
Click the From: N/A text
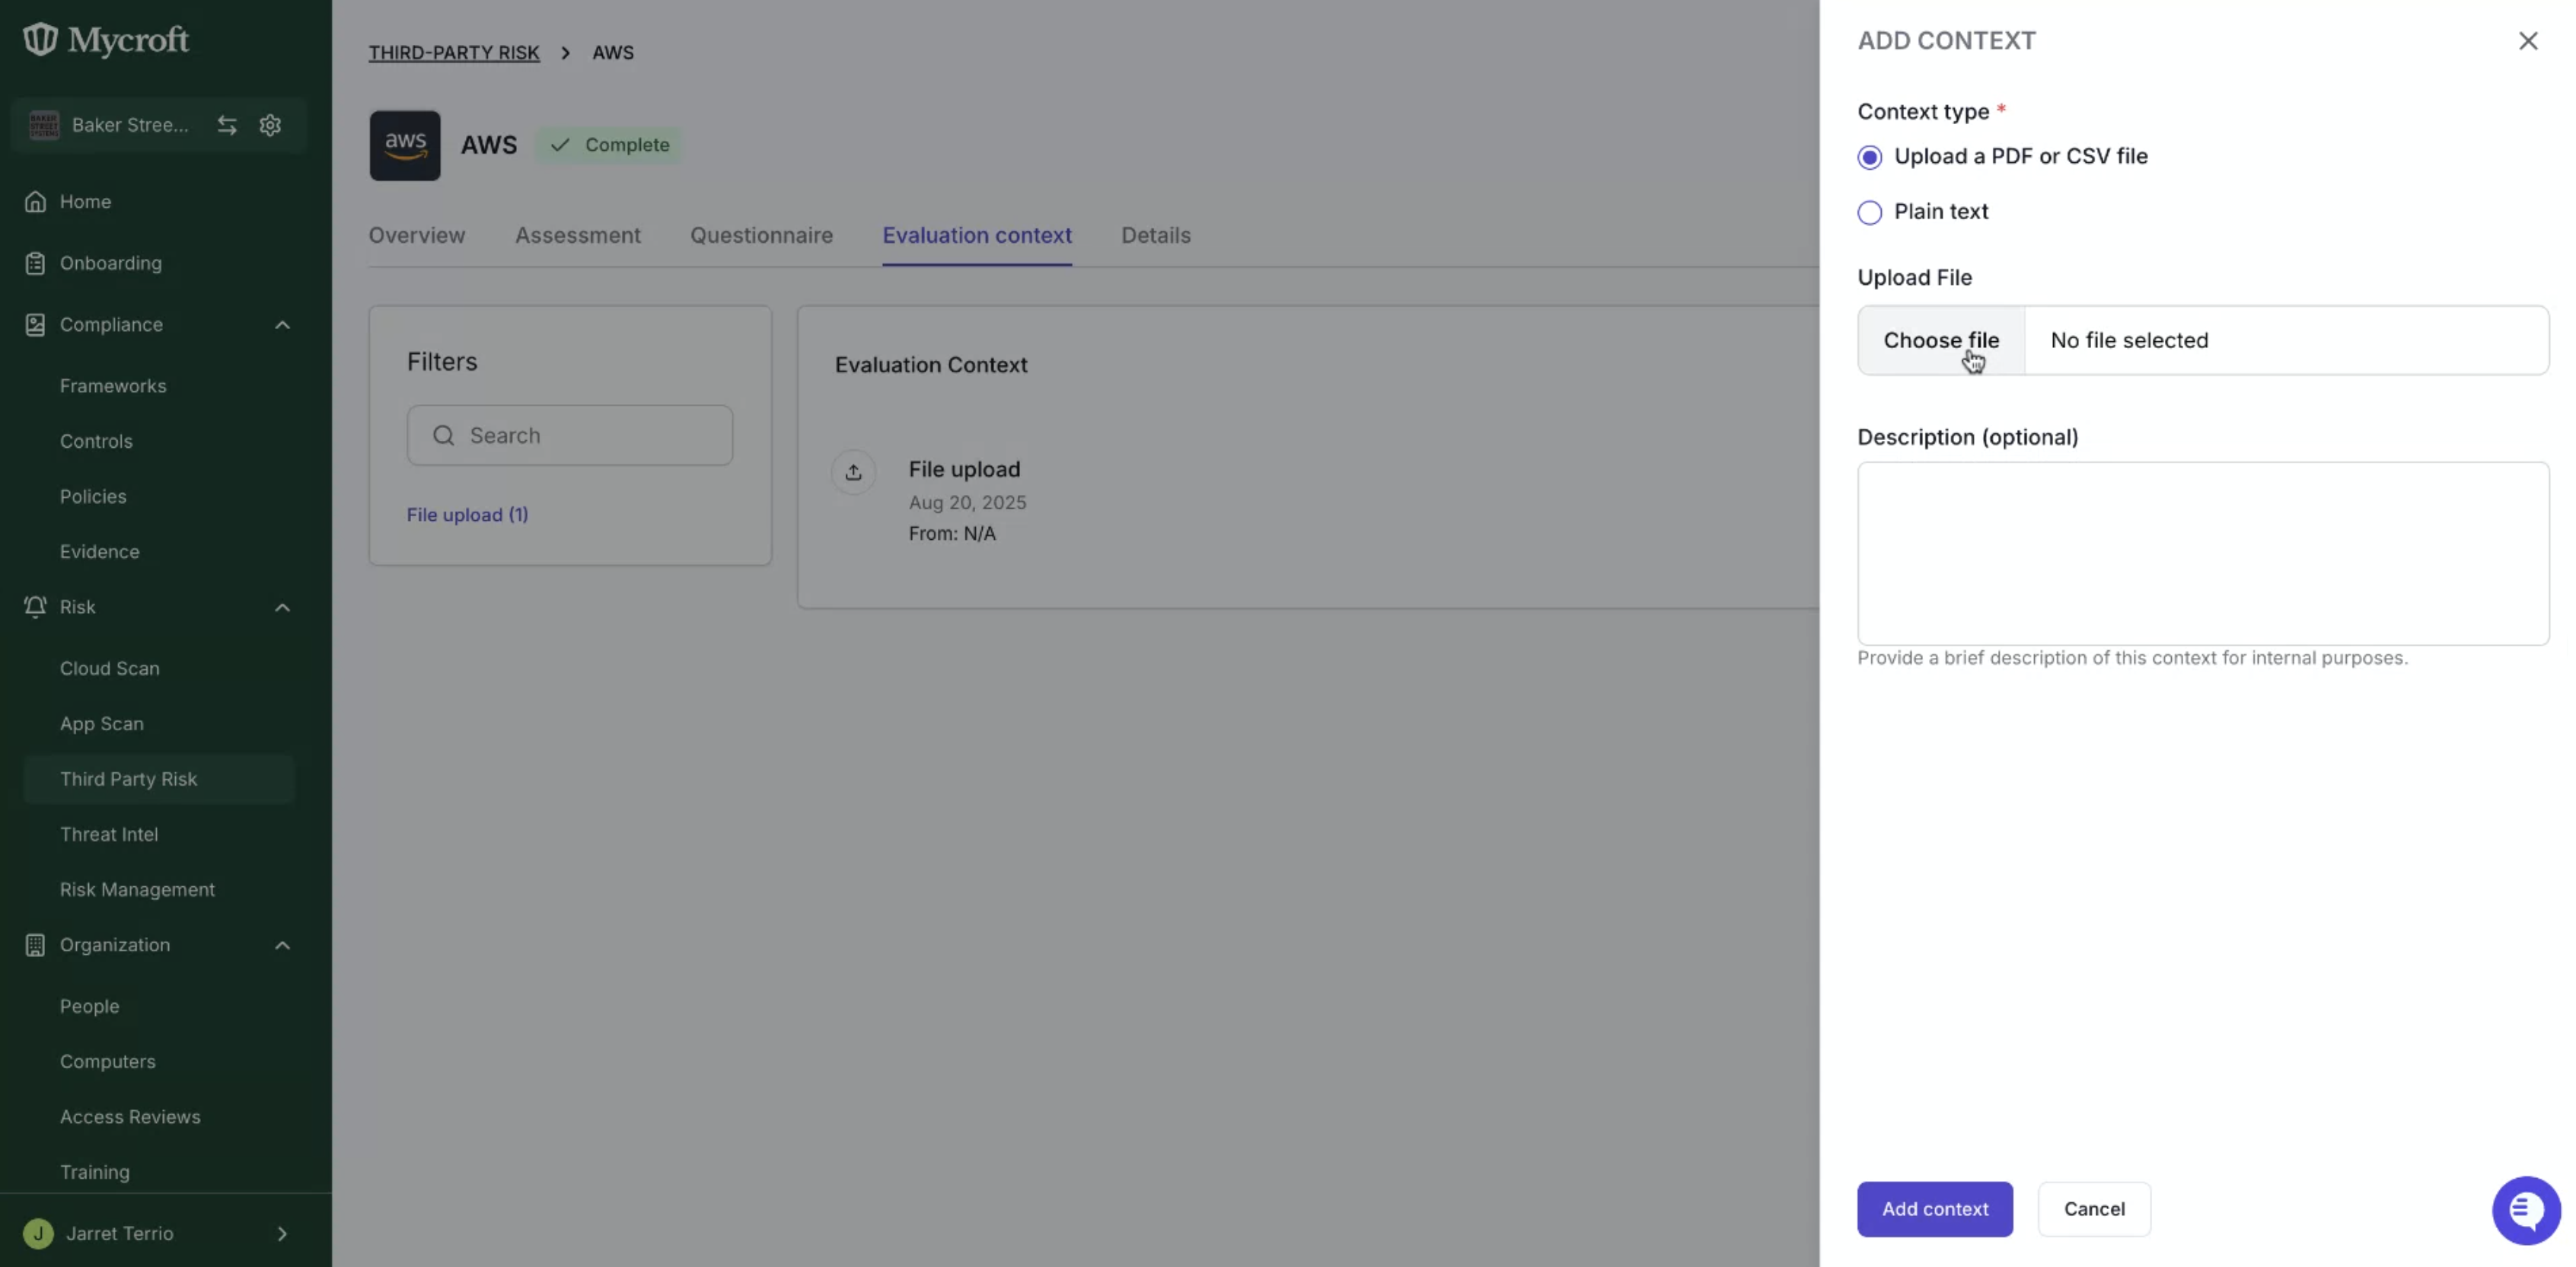[x=951, y=534]
